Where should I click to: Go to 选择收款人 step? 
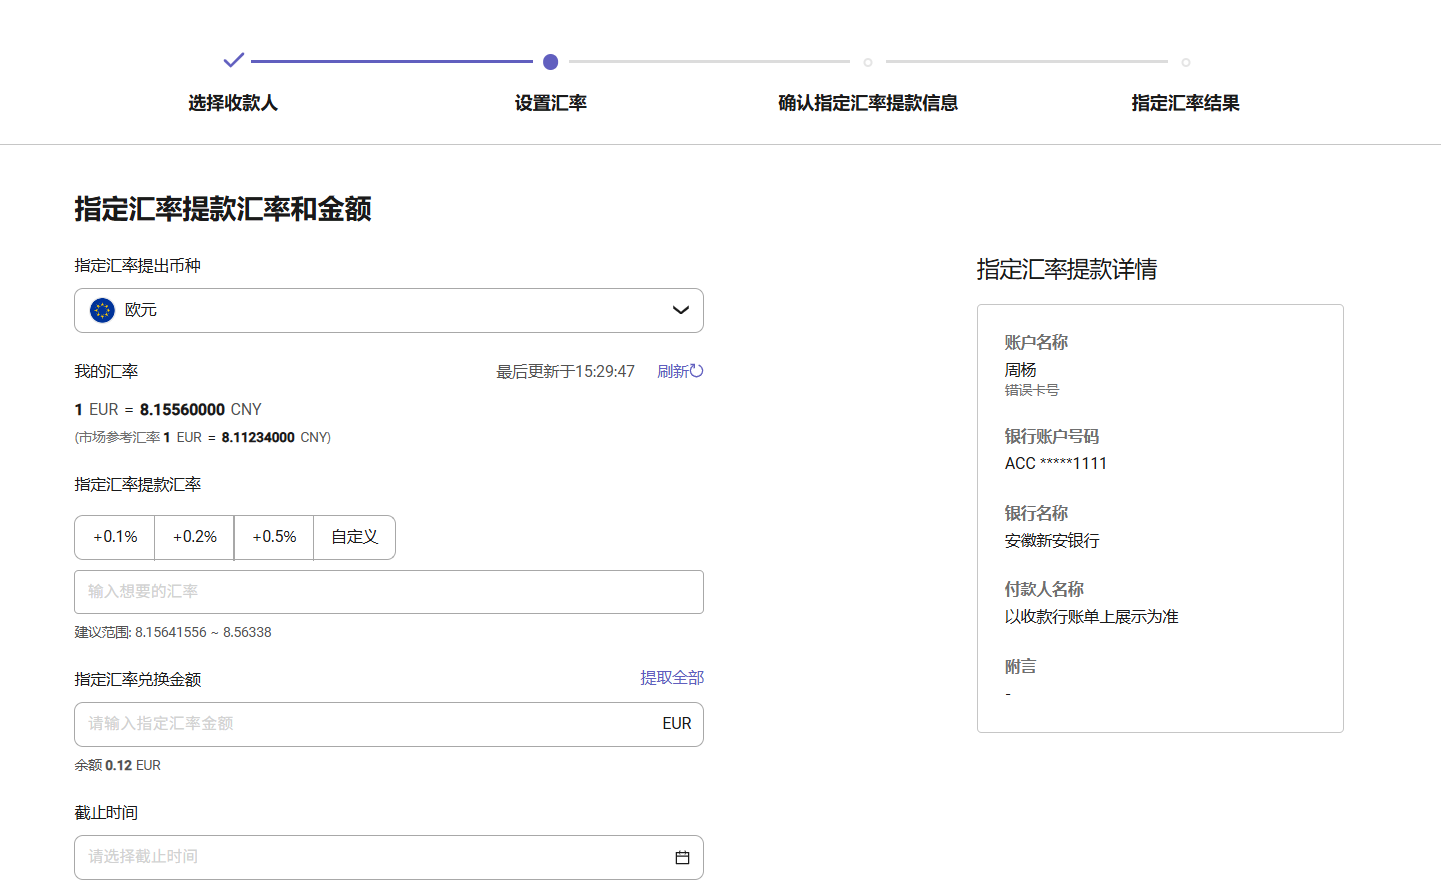coord(233,103)
